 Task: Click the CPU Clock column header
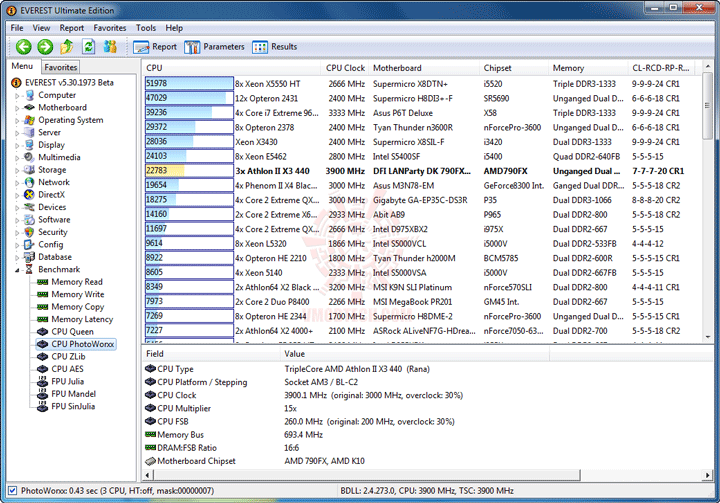(345, 68)
